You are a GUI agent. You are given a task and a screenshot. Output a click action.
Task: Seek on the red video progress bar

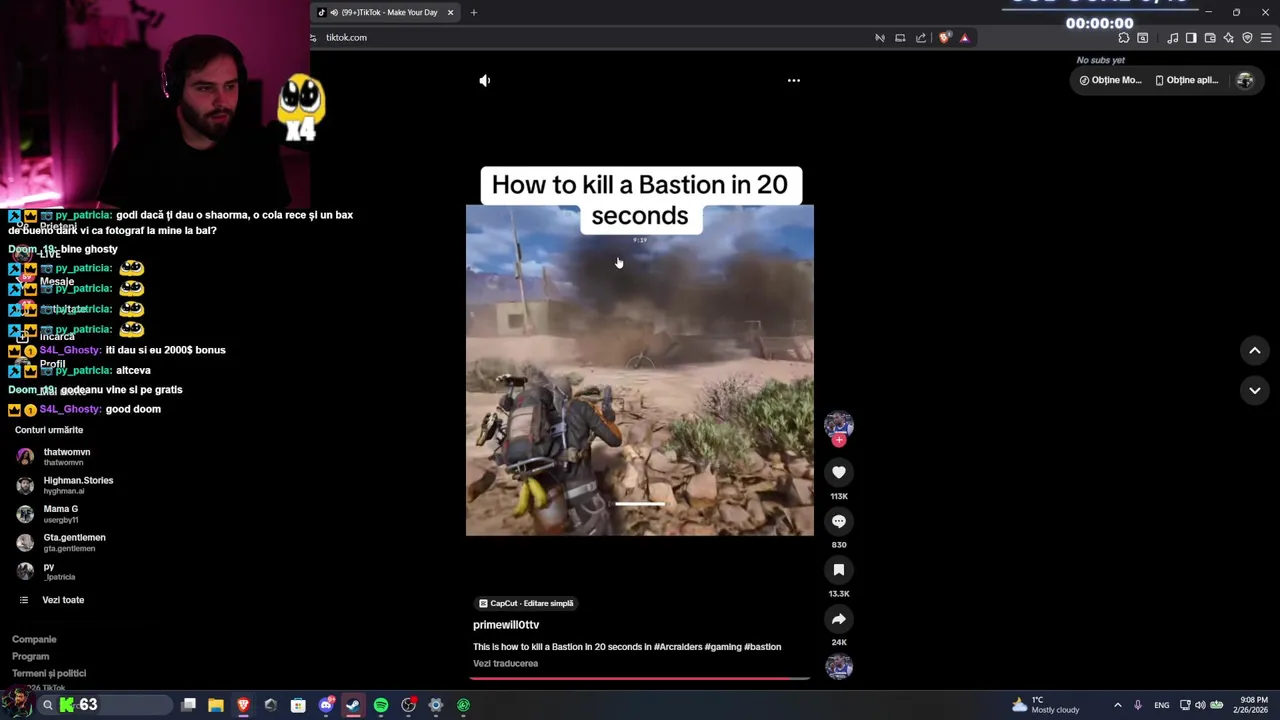640,678
